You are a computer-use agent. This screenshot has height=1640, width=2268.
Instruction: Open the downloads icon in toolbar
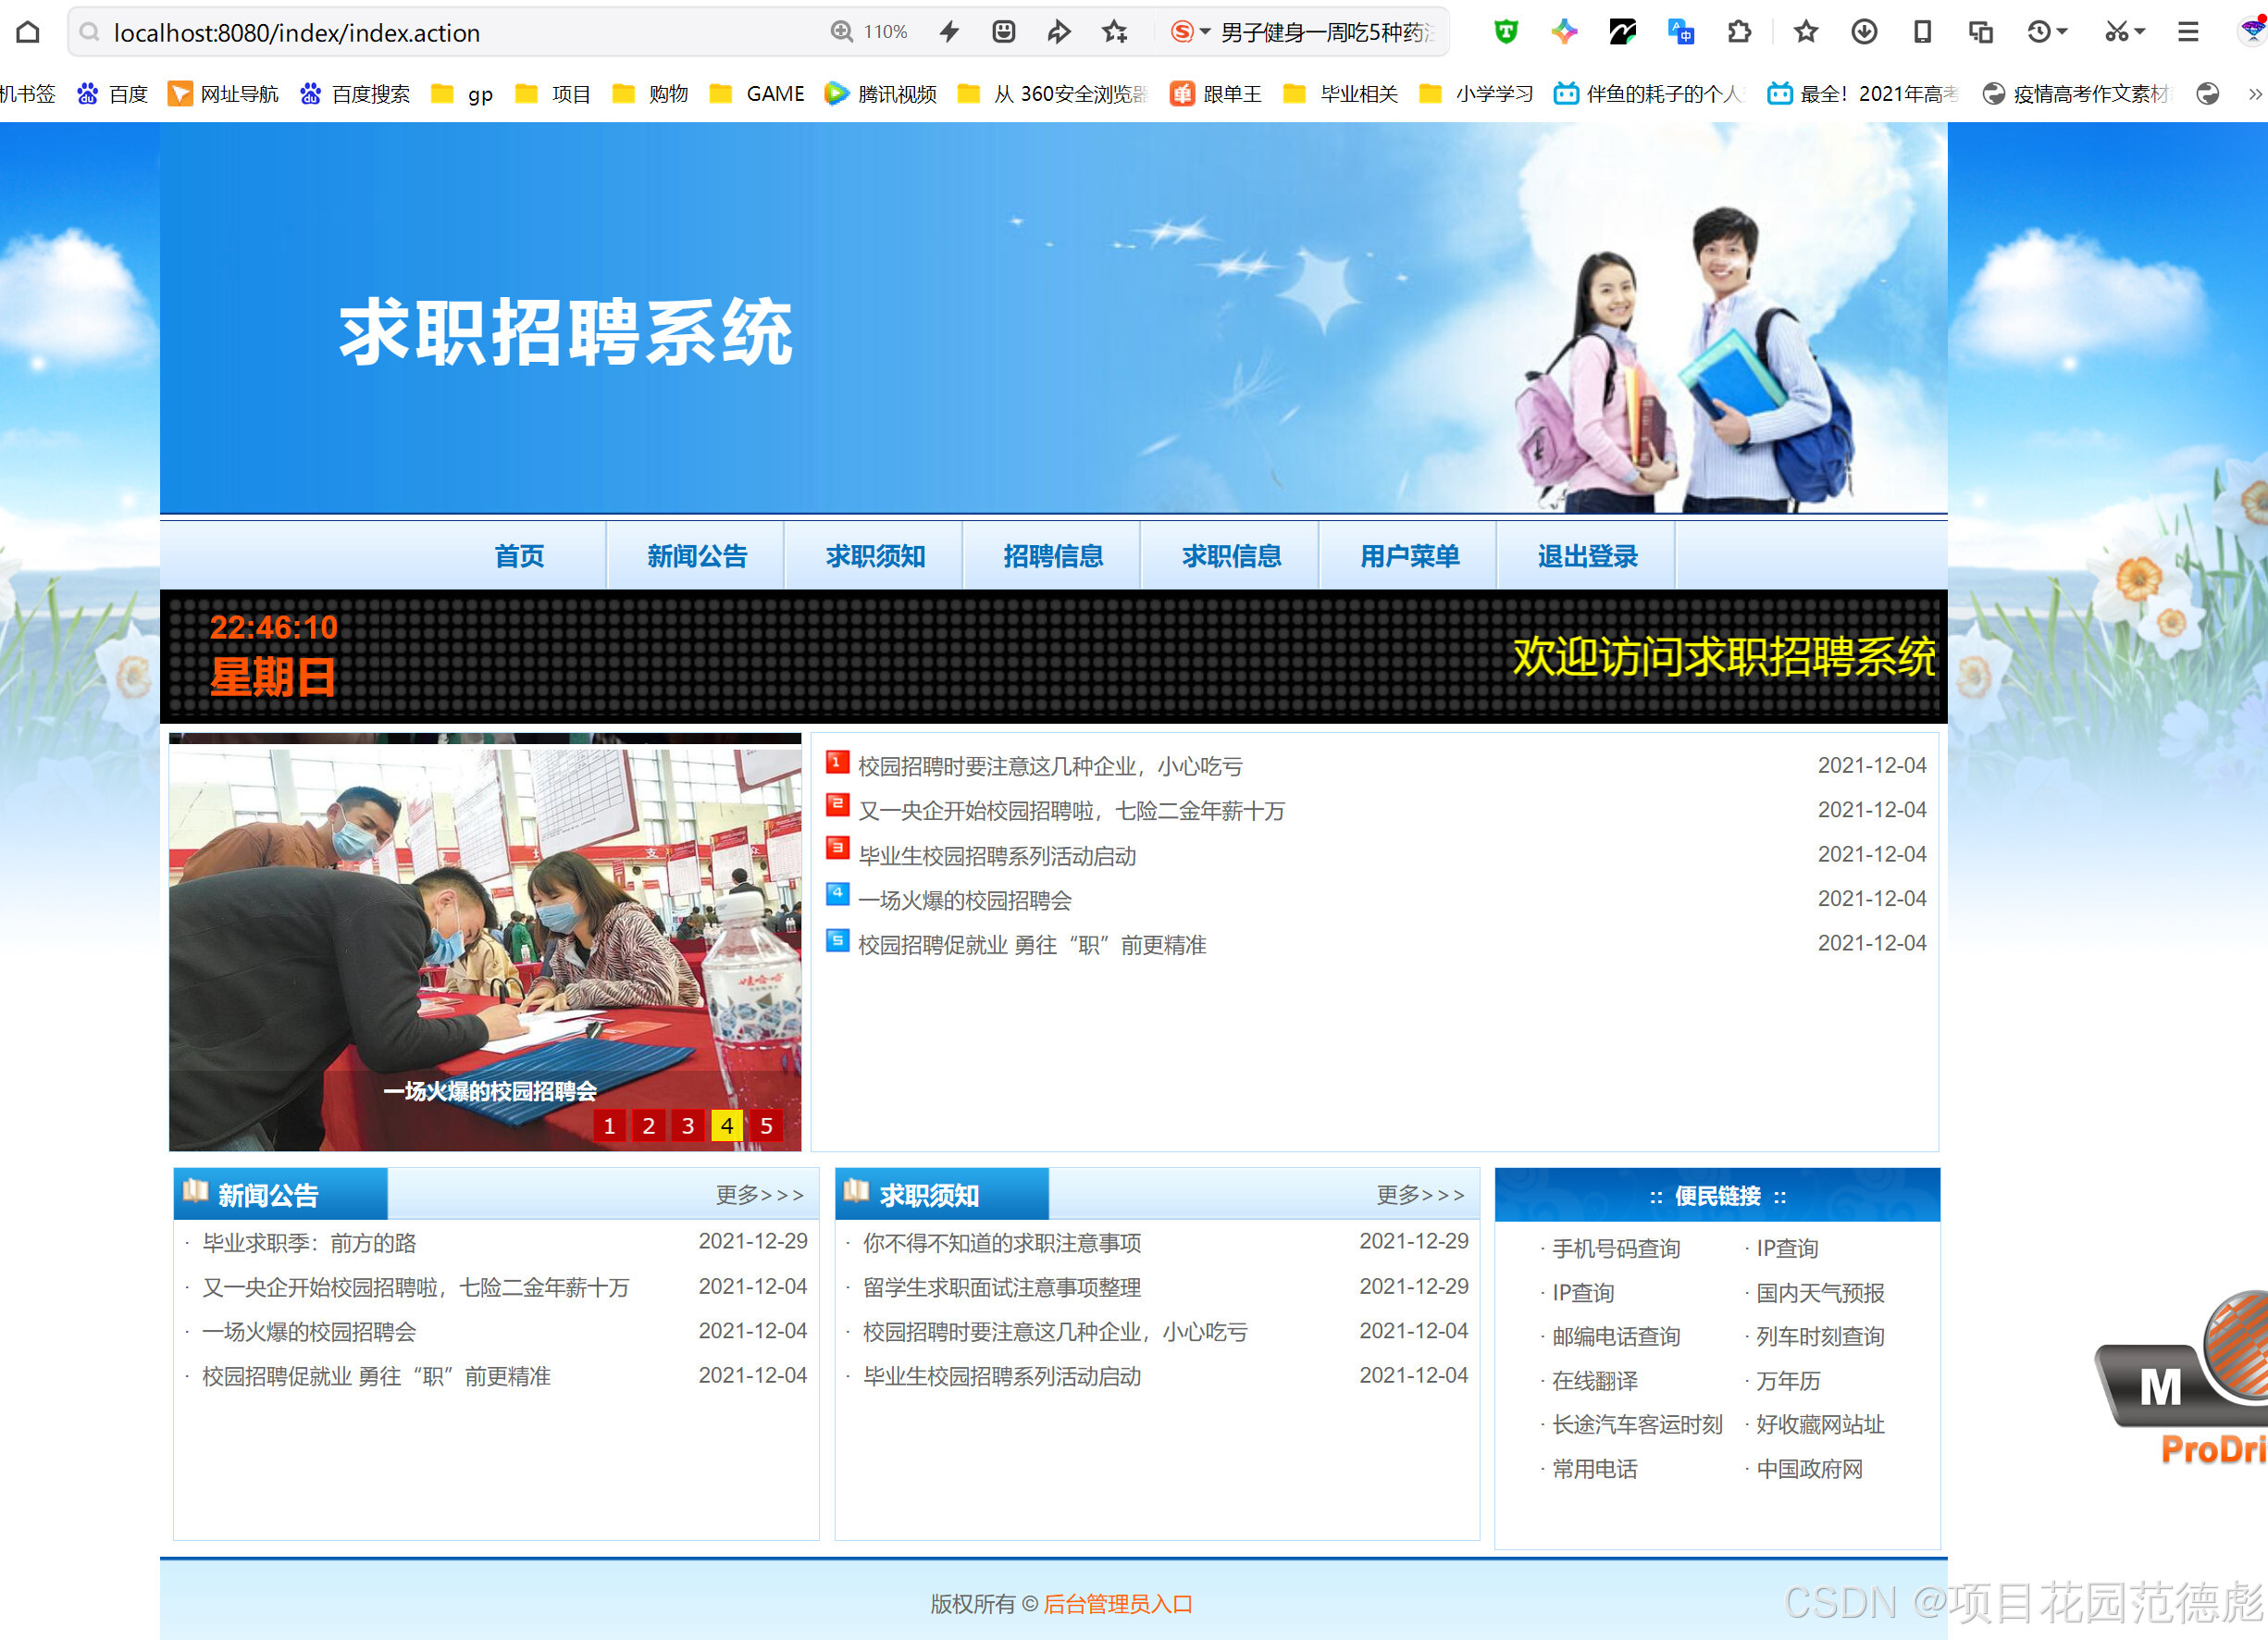1863,32
